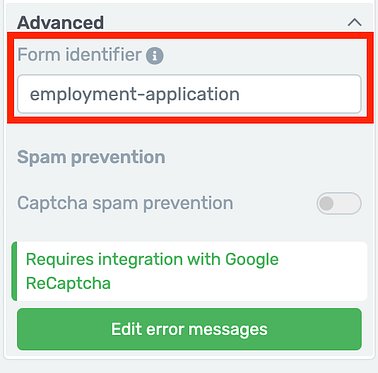Collapse the Advanced section with the chevron
The width and height of the screenshot is (378, 373).
(355, 23)
